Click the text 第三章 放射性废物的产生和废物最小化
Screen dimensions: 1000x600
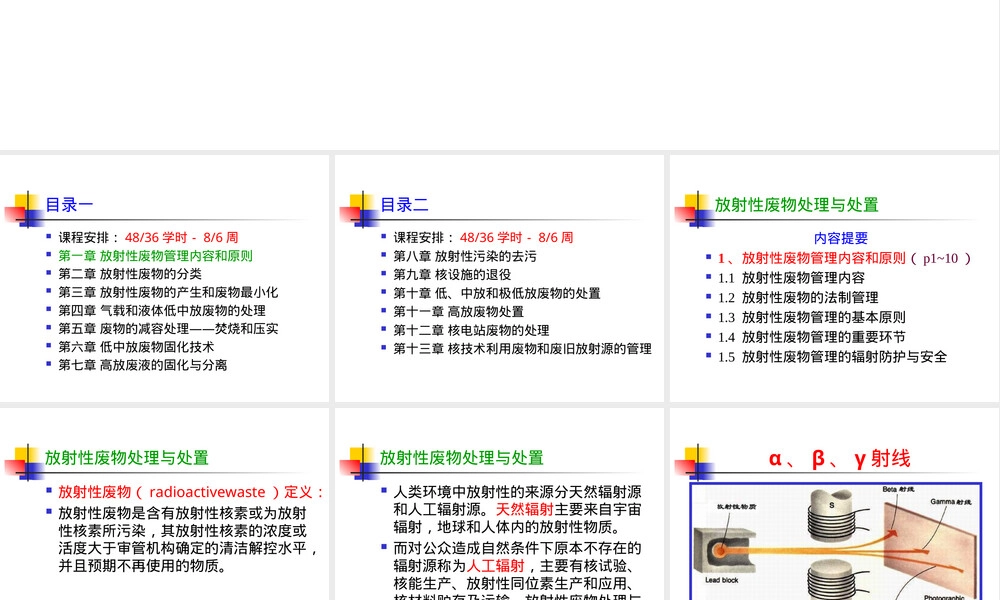(x=168, y=292)
